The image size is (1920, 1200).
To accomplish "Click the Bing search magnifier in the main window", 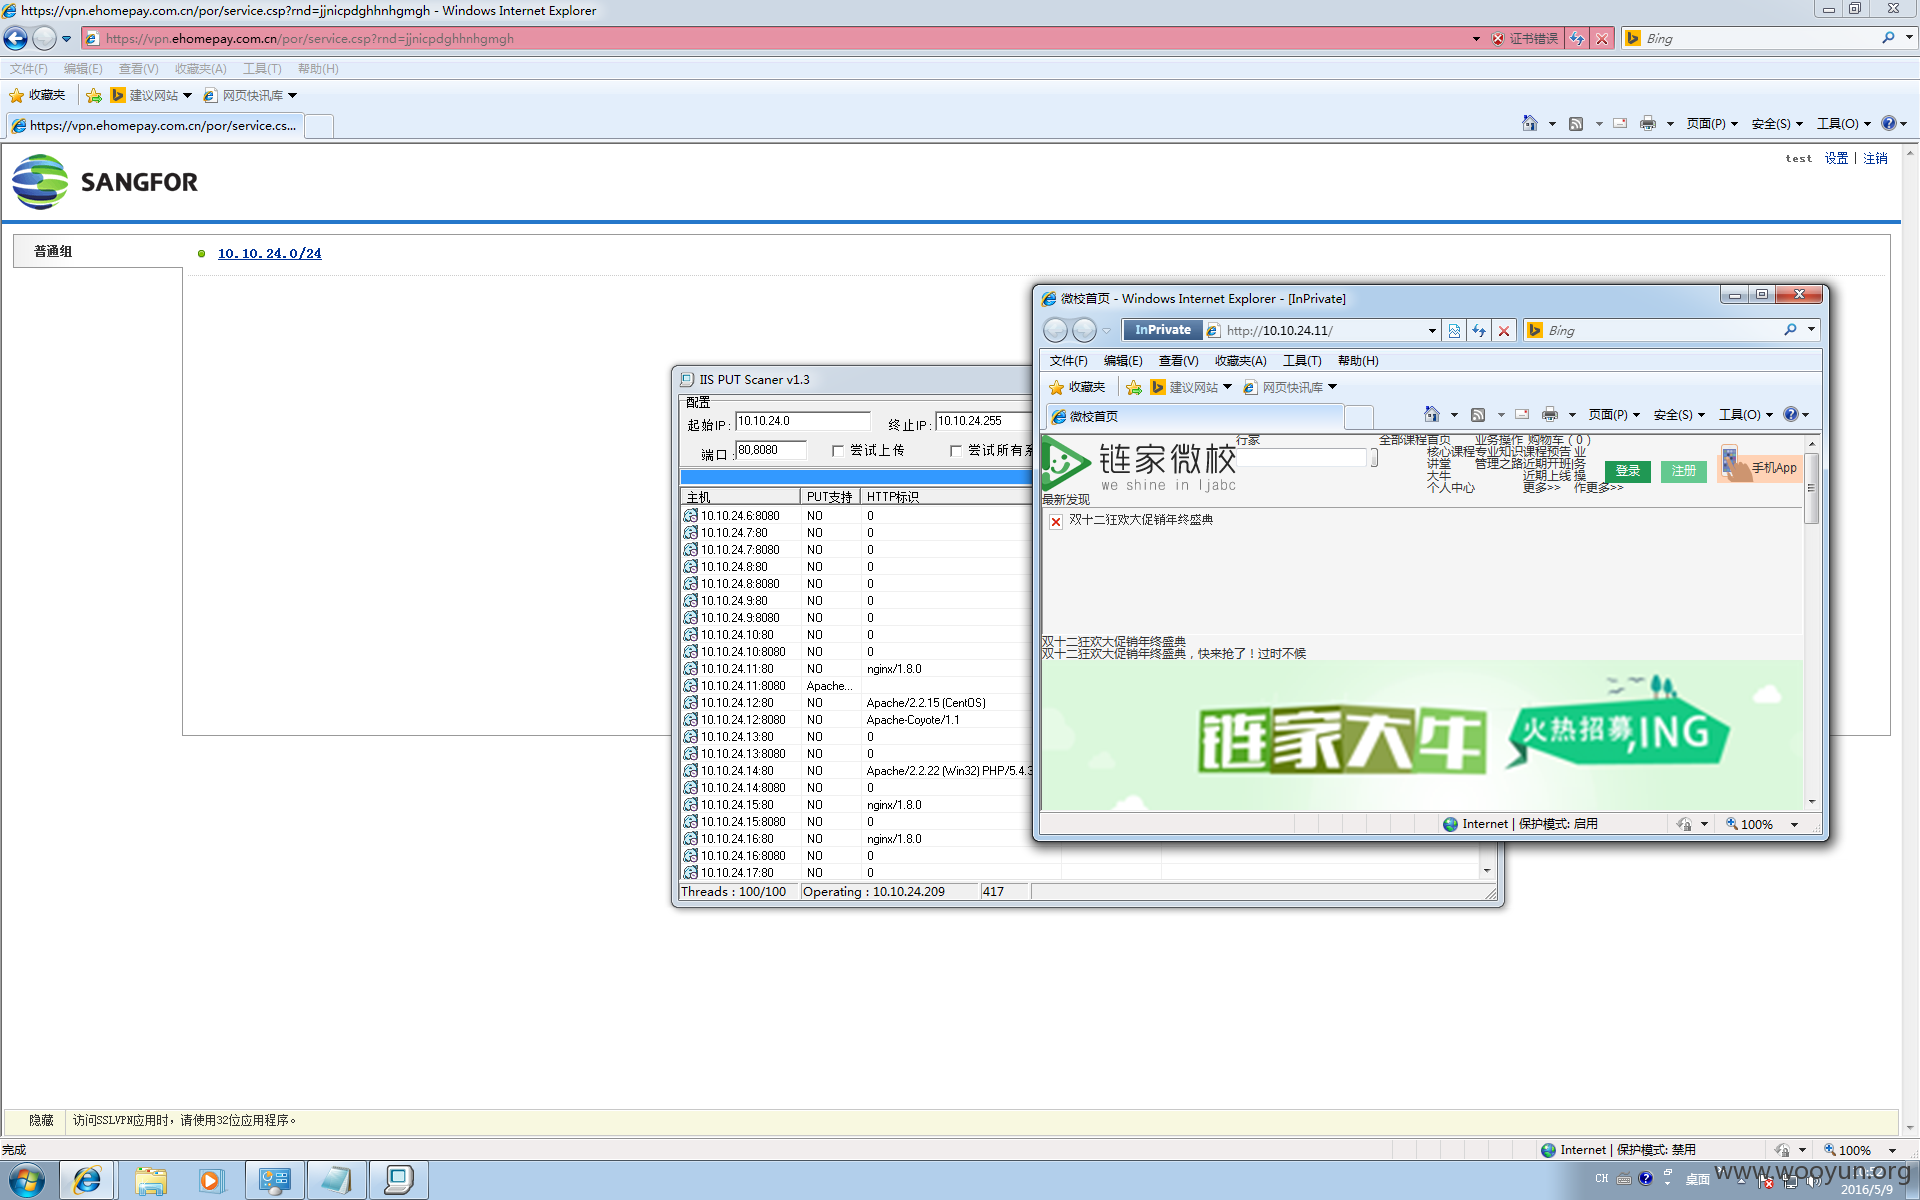I will [x=1888, y=38].
